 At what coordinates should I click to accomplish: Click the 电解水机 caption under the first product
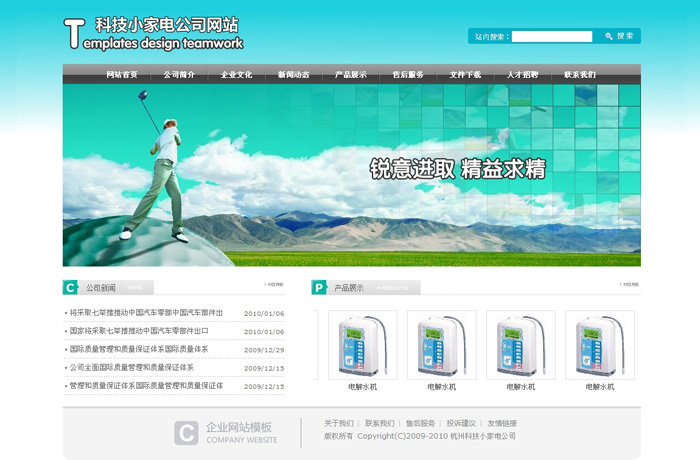(x=362, y=387)
